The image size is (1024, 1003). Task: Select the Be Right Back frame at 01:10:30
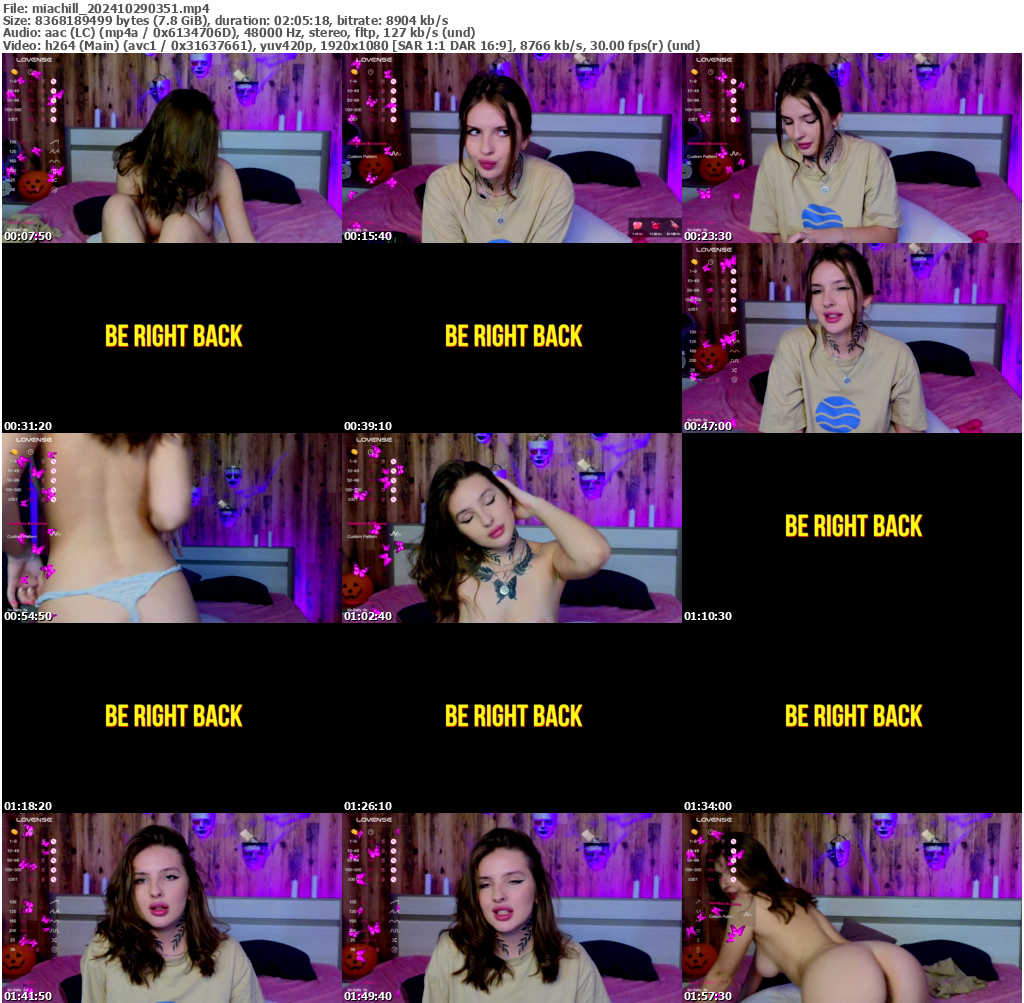click(851, 528)
